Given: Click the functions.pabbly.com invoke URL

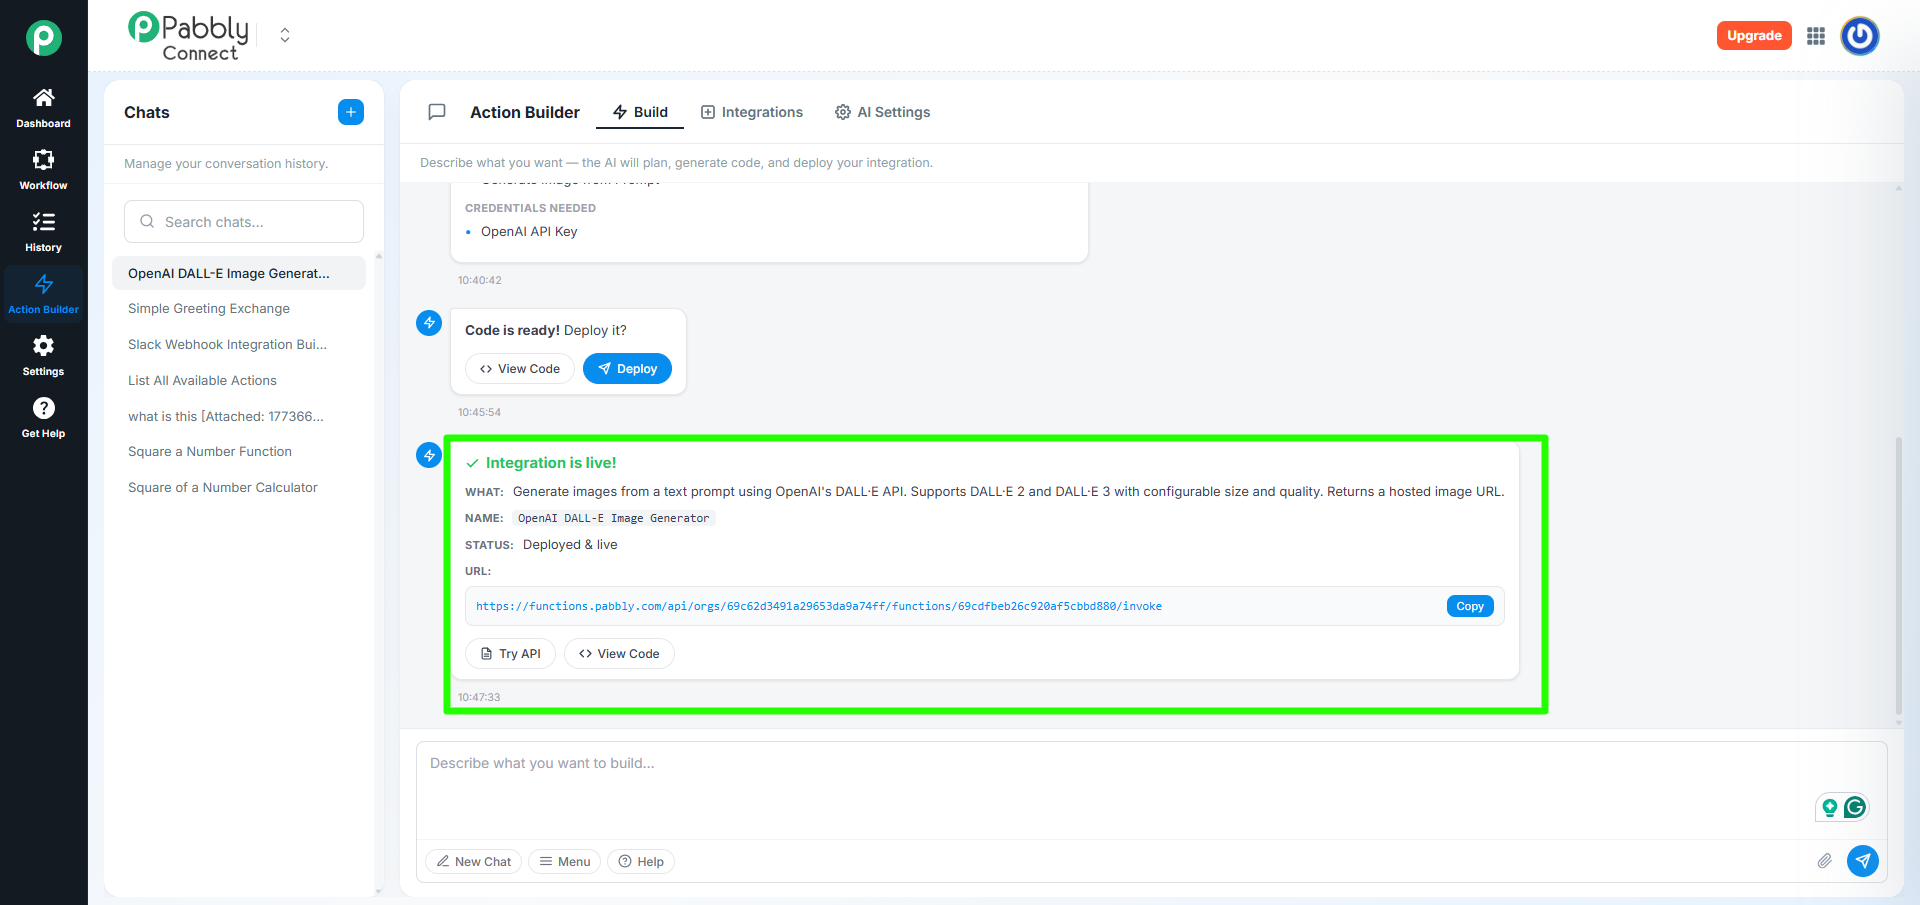Looking at the screenshot, I should tap(819, 606).
